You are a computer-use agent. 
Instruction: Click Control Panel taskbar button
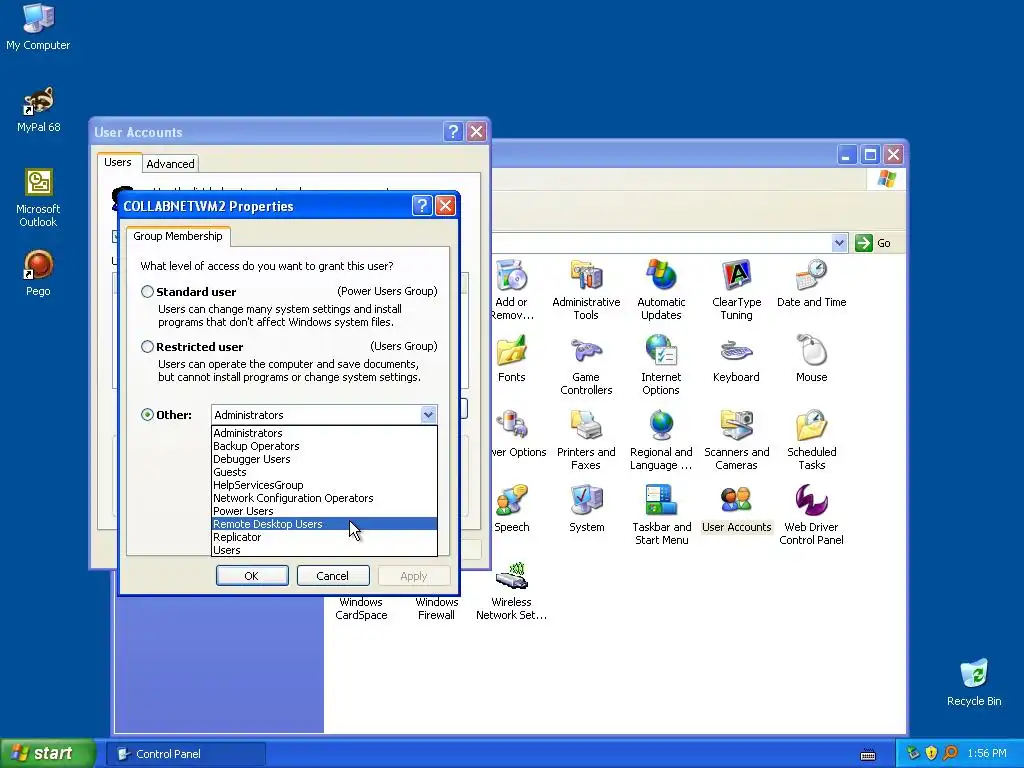186,754
